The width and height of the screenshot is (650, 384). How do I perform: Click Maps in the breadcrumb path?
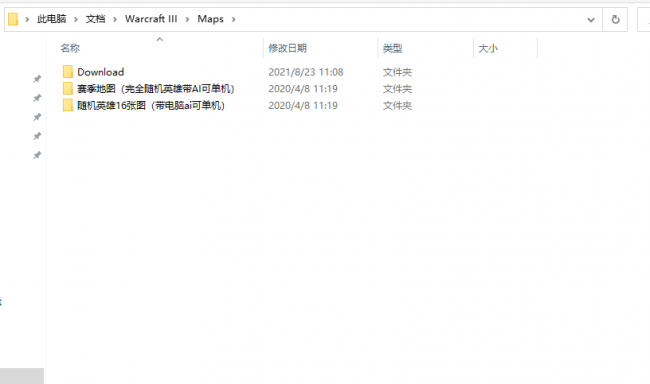point(210,19)
